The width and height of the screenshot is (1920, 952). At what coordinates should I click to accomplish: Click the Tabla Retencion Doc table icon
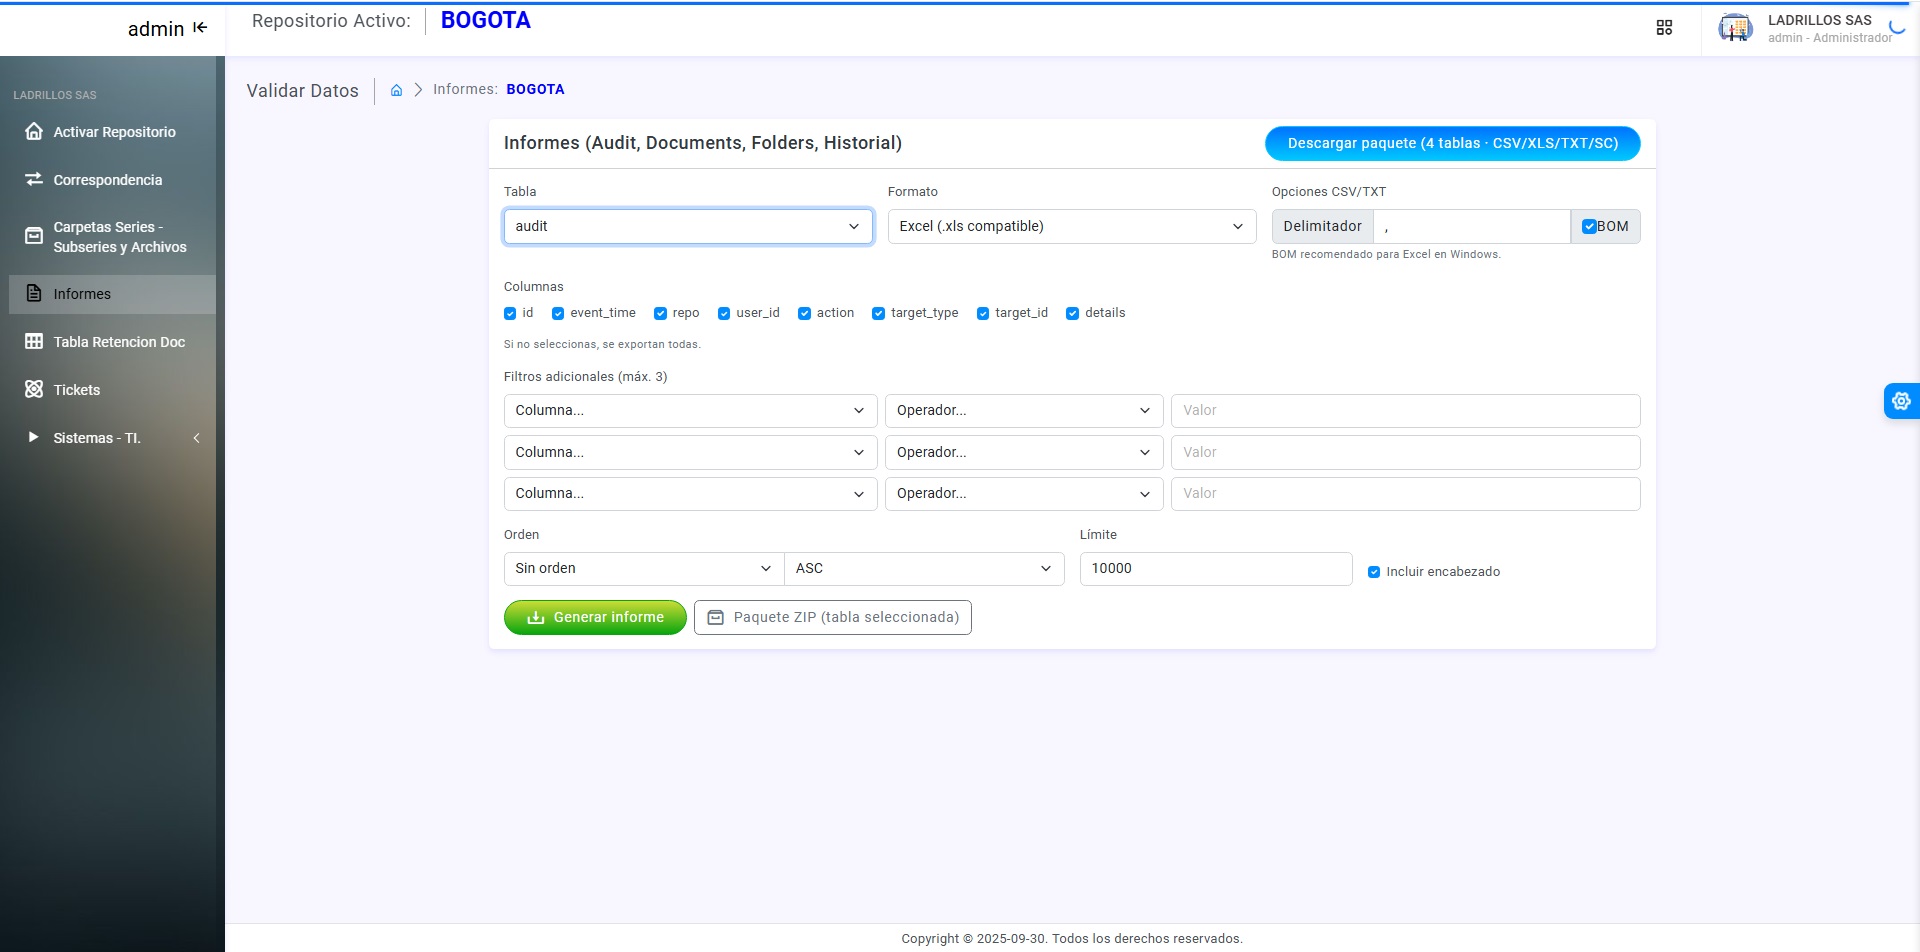[x=34, y=342]
